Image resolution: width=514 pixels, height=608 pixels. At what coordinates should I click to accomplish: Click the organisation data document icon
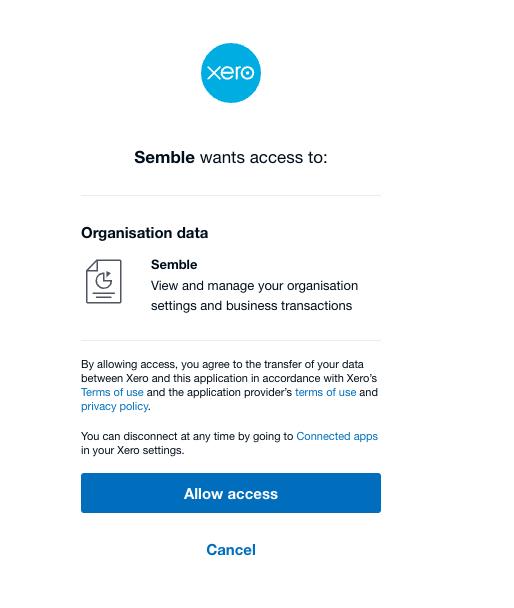coord(103,281)
